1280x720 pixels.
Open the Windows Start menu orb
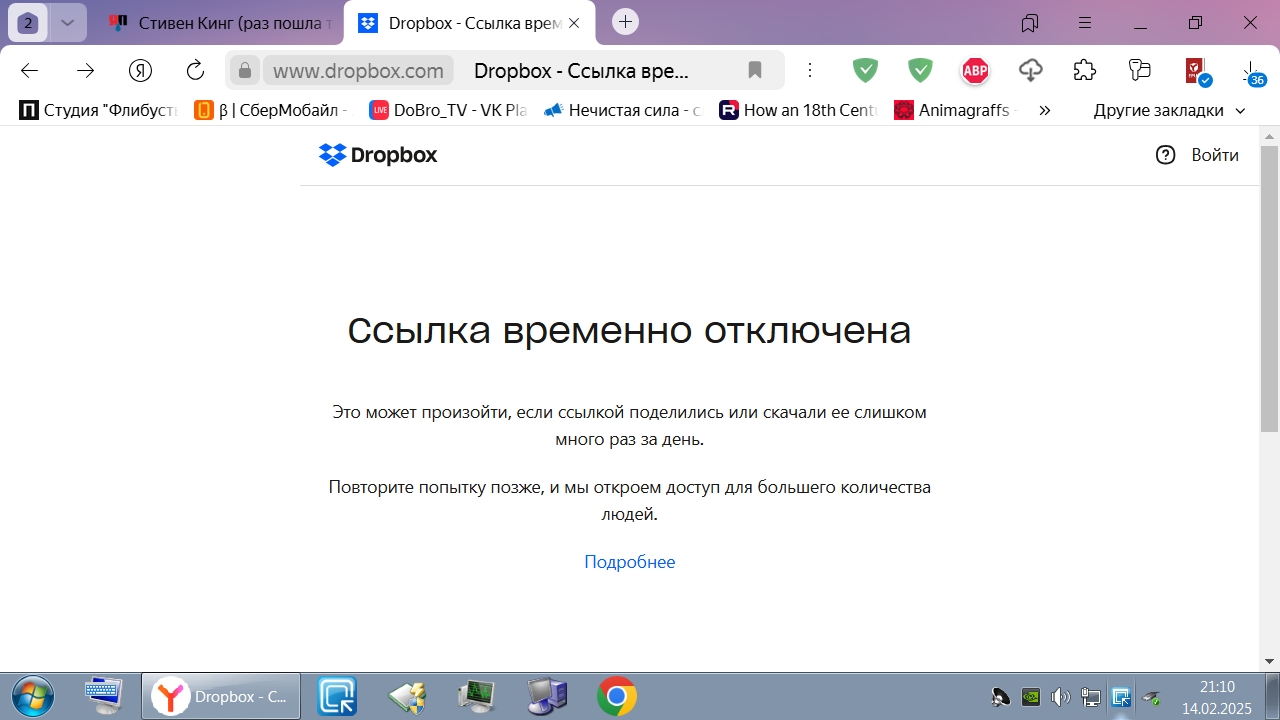(x=32, y=696)
